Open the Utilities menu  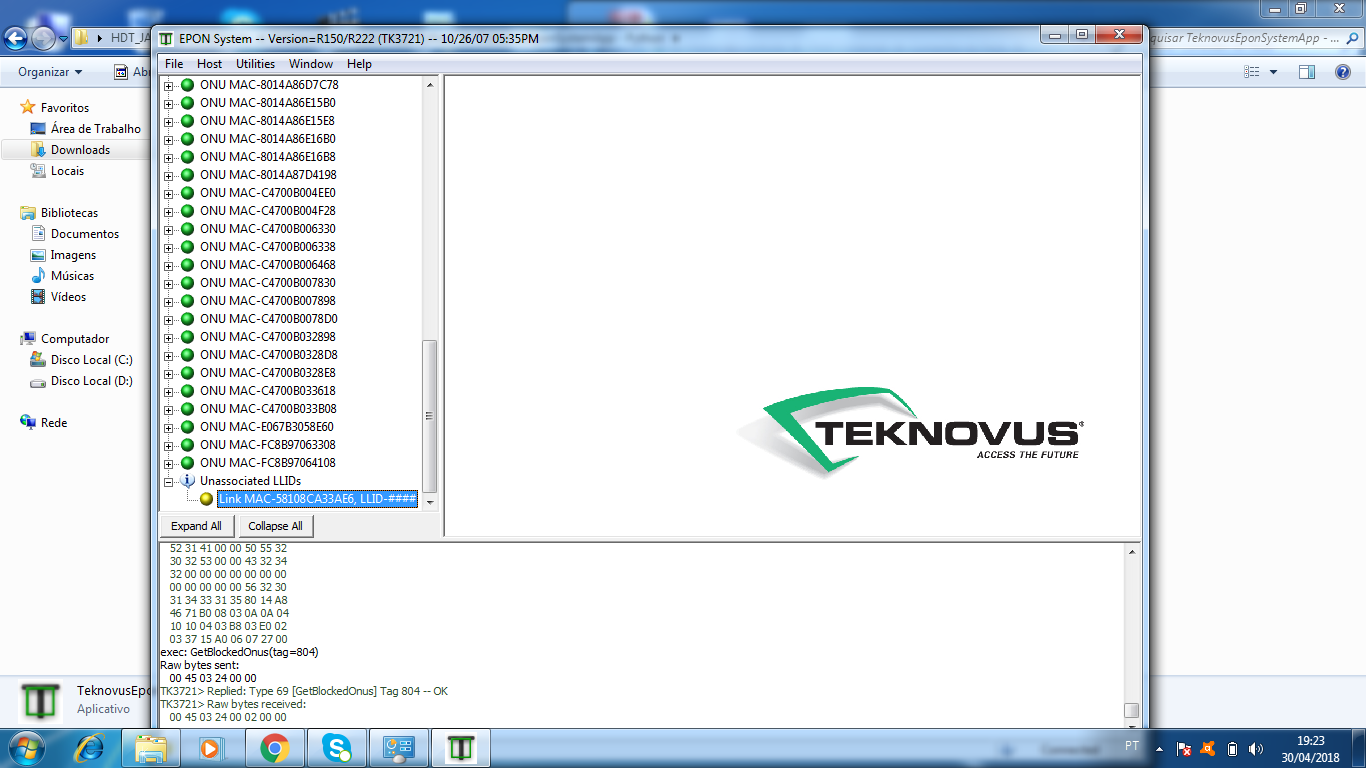click(x=255, y=64)
